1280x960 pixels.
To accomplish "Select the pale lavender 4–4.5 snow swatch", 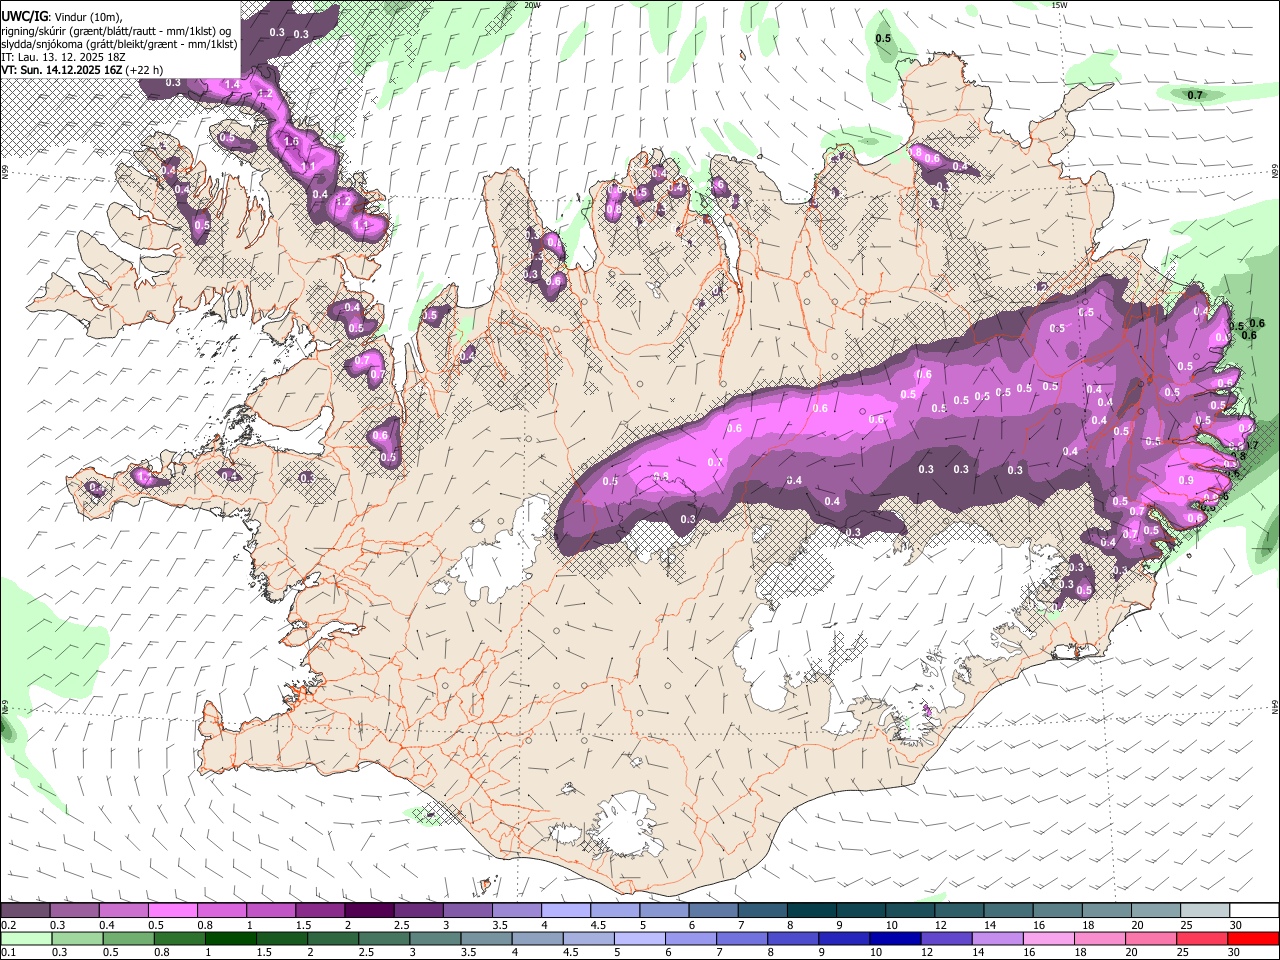I will pyautogui.click(x=566, y=911).
